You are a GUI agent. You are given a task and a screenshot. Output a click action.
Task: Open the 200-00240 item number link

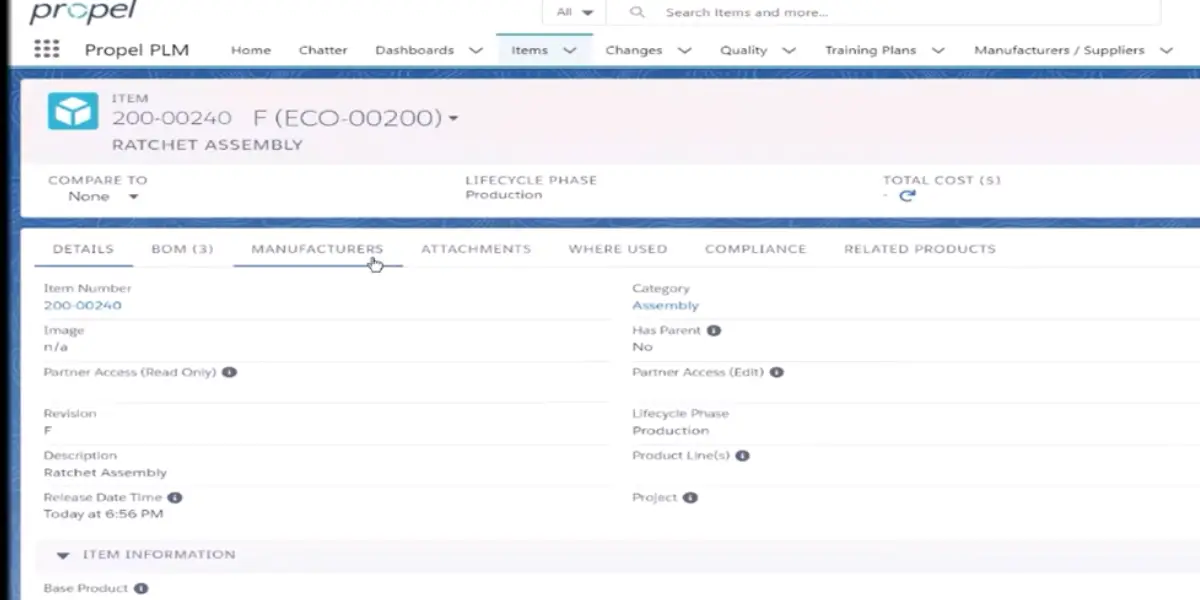(x=82, y=305)
